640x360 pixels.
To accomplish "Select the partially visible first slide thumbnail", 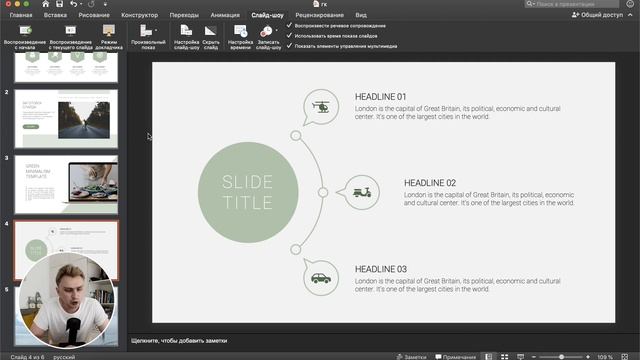I will coord(66,67).
